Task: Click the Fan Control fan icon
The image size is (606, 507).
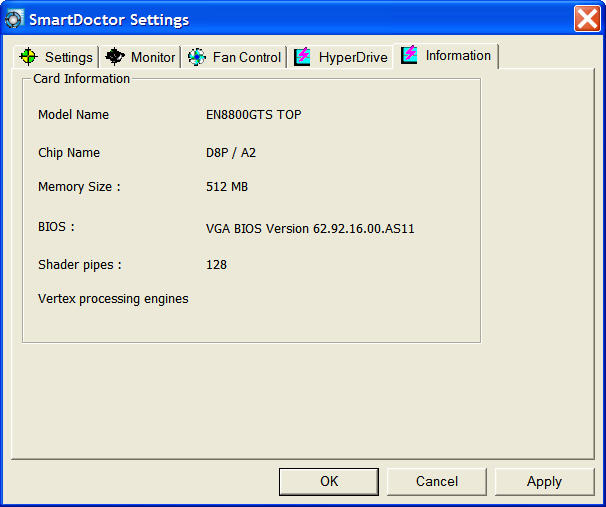Action: tap(197, 57)
